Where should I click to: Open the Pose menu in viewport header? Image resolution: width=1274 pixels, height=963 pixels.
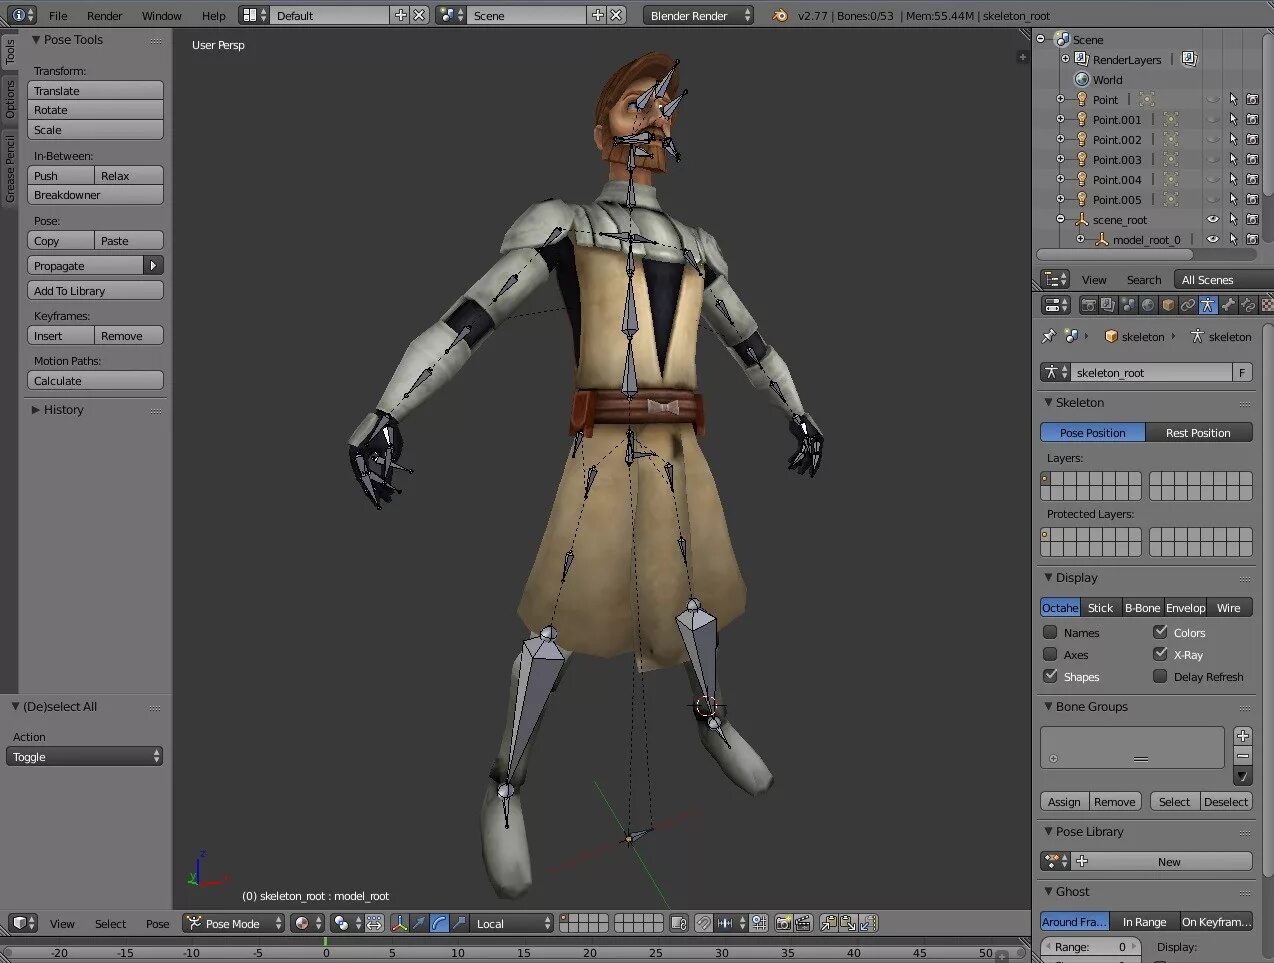157,924
